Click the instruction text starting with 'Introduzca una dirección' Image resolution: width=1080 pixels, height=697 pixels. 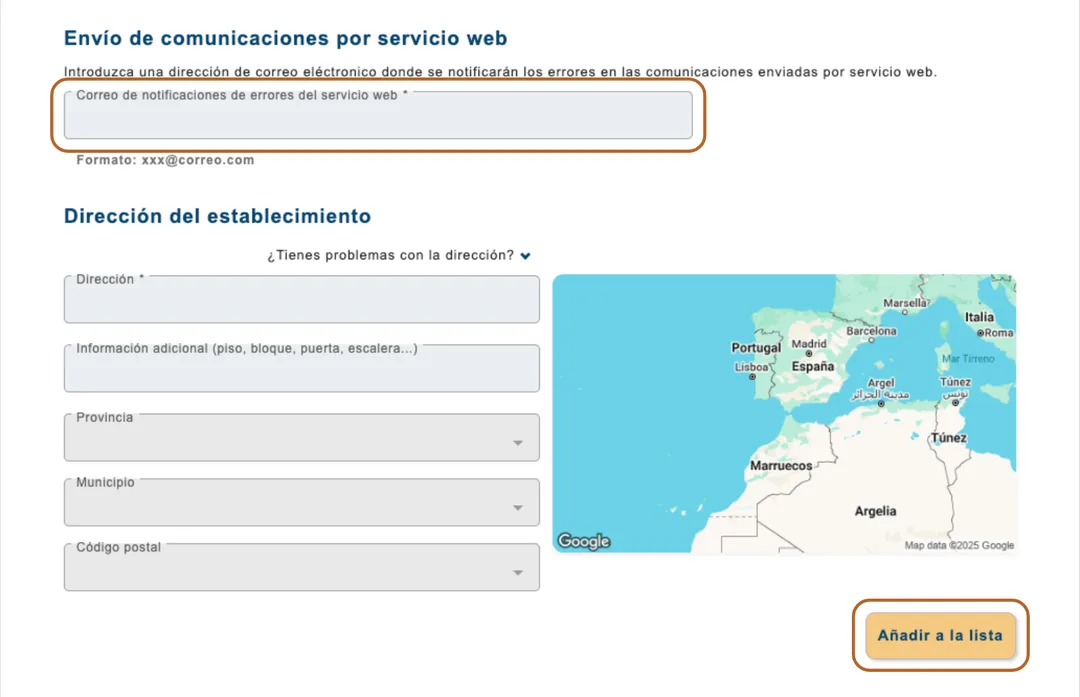[x=500, y=72]
